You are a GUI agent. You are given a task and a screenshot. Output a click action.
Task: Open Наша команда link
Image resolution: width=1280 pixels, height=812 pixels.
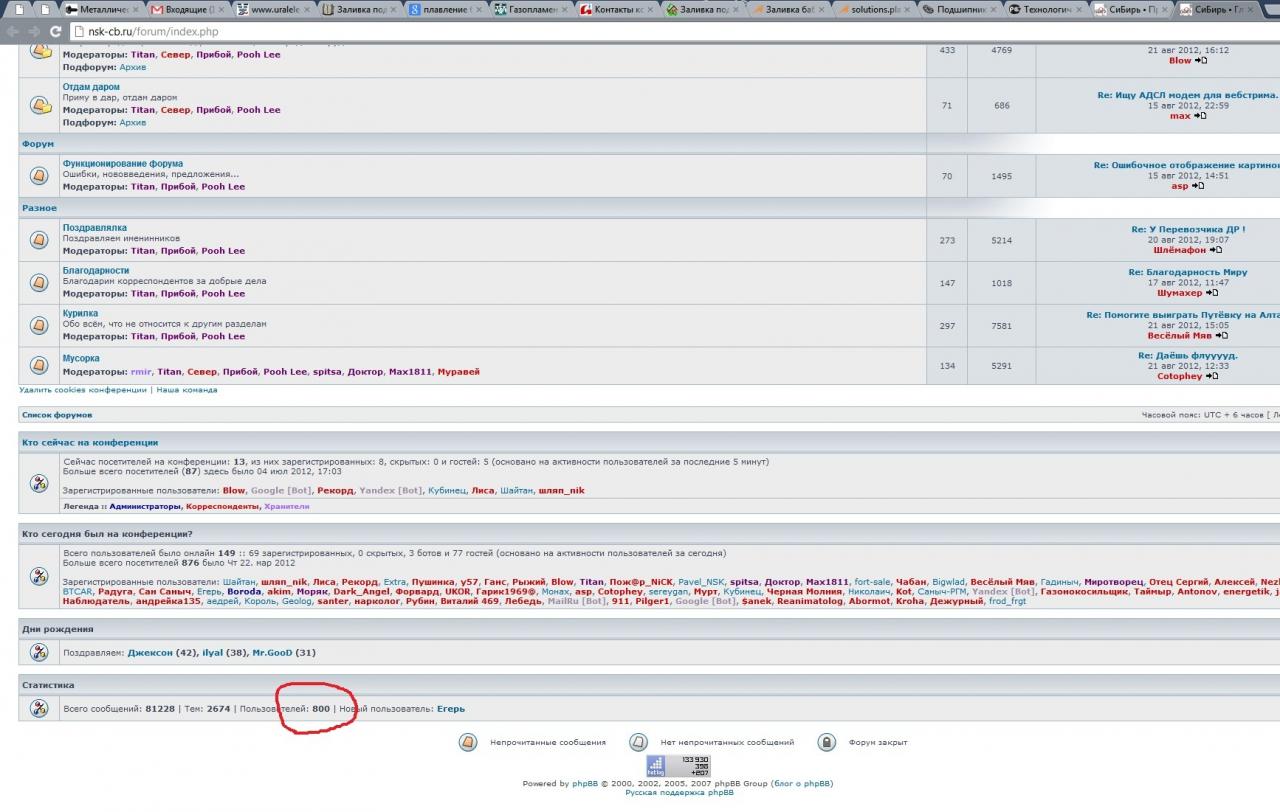[x=186, y=390]
